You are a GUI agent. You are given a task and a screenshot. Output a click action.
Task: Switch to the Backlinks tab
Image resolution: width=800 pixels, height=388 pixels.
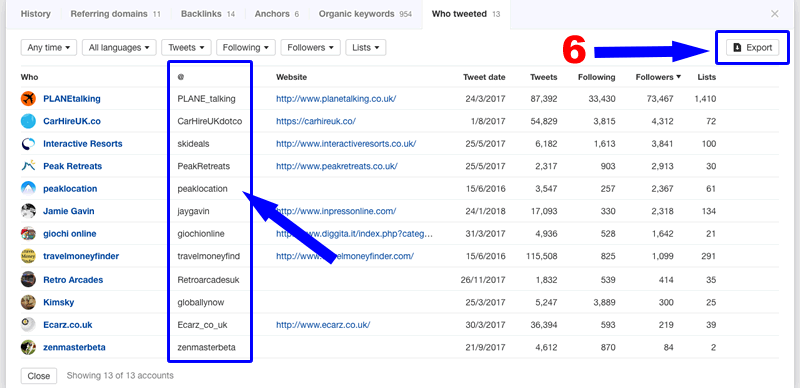(208, 14)
